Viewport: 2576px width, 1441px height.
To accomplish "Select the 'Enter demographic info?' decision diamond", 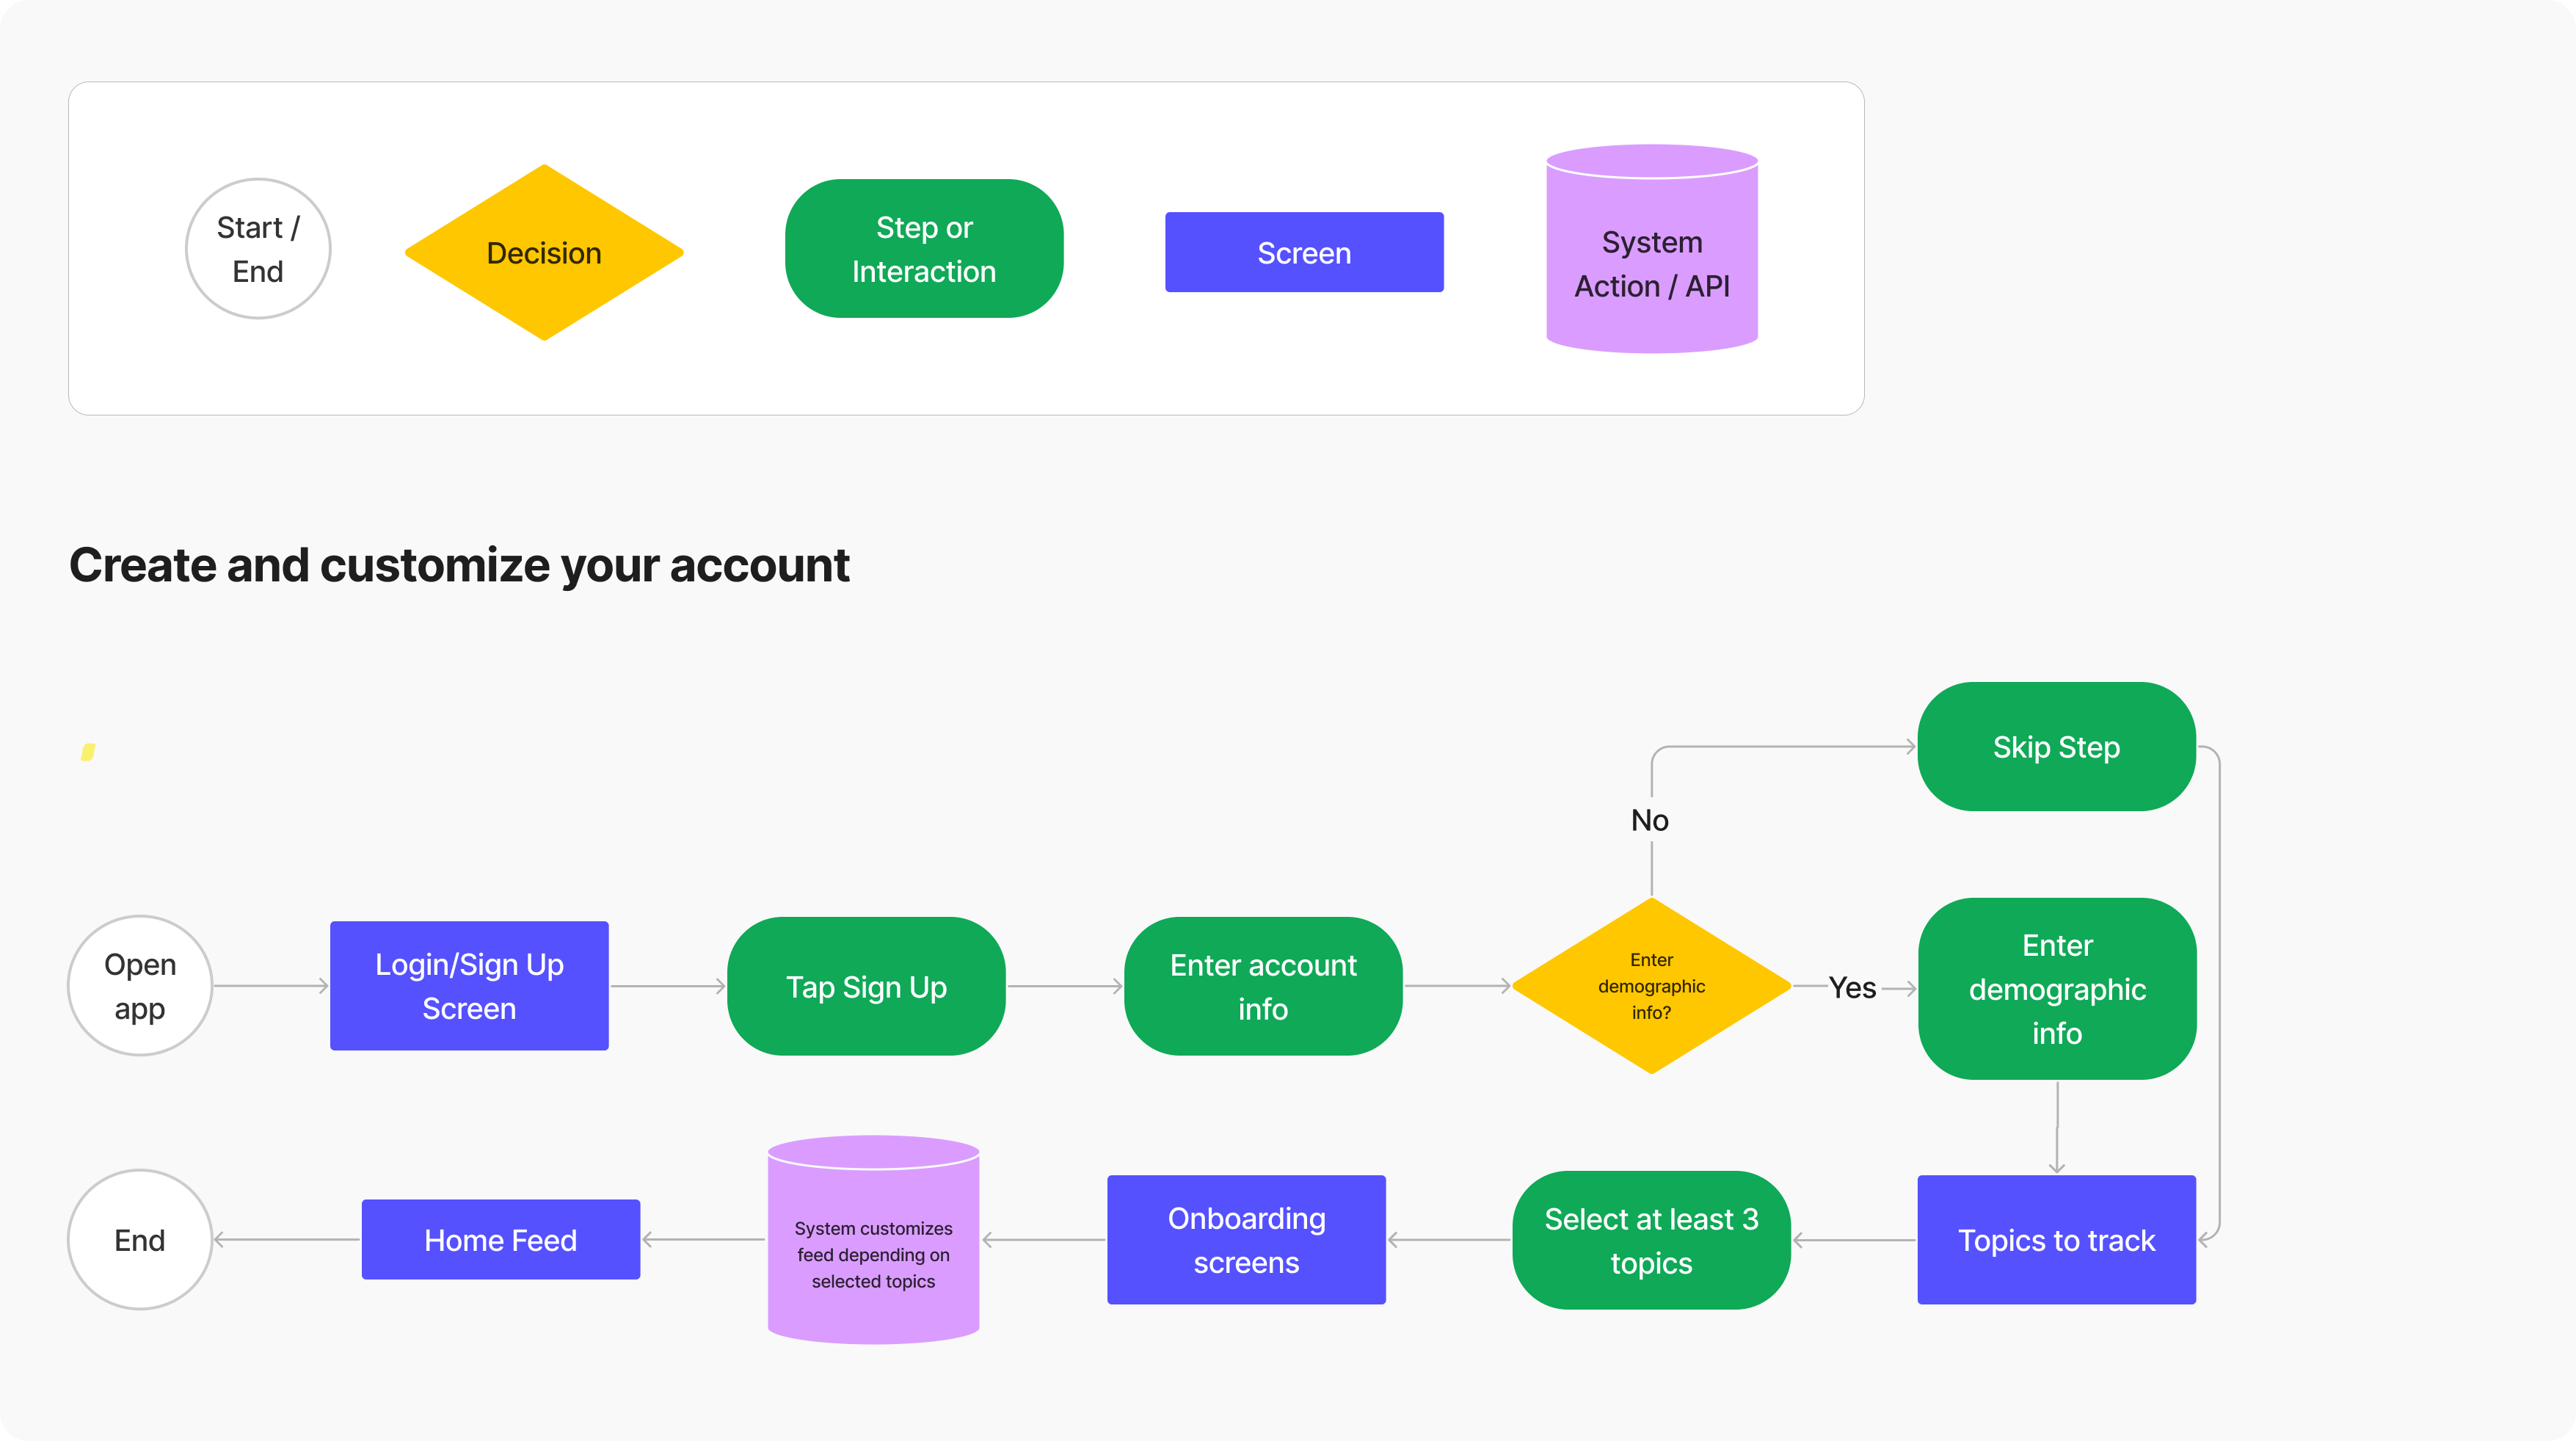I will click(1651, 986).
